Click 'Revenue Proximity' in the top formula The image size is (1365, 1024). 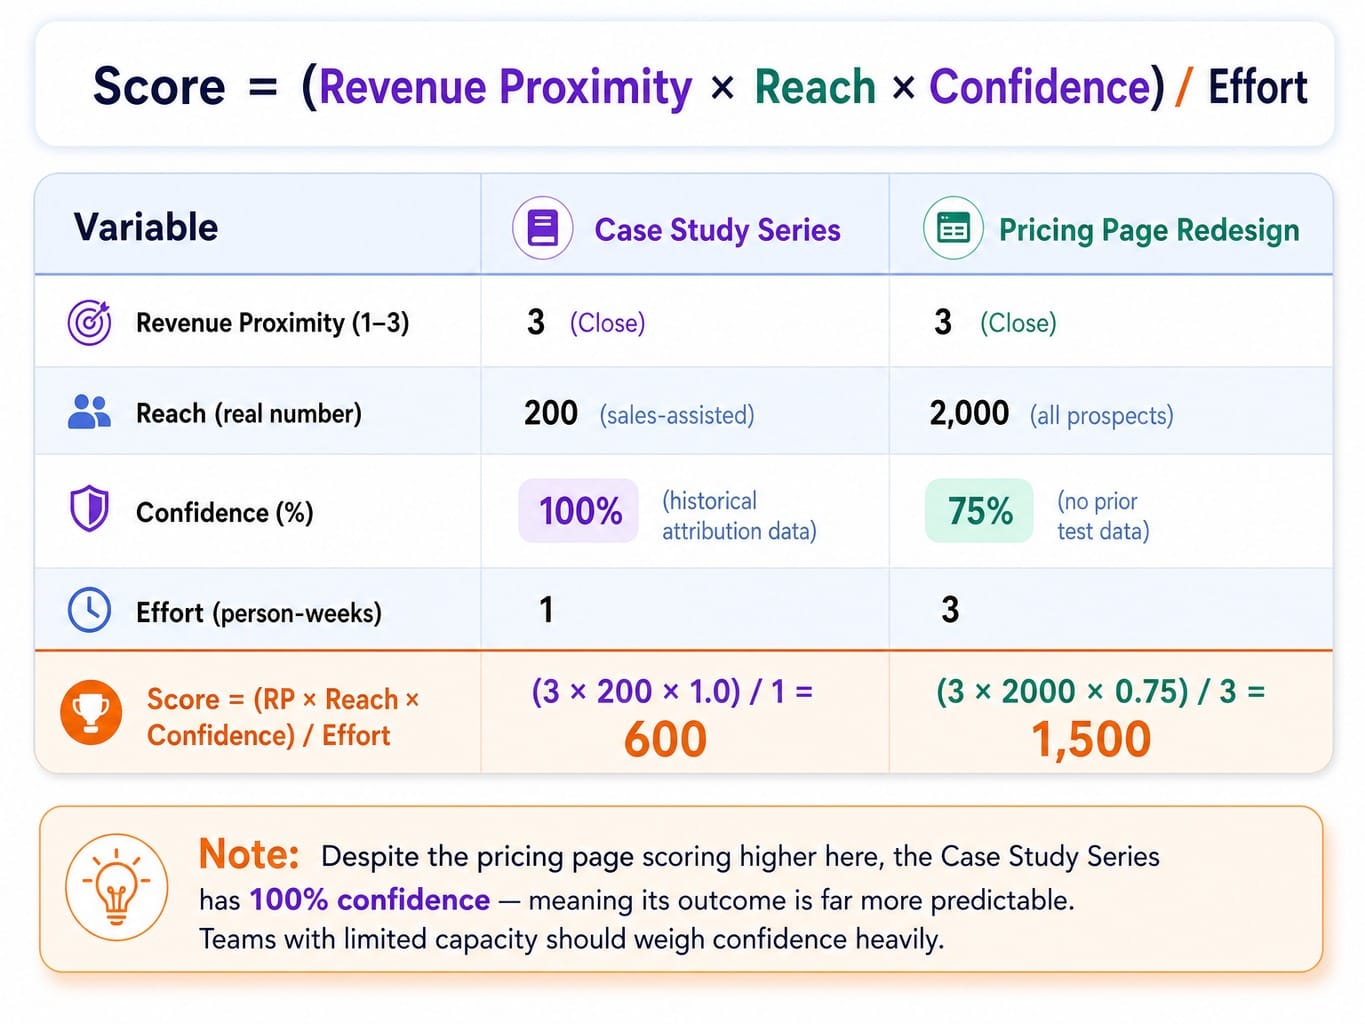pos(505,87)
